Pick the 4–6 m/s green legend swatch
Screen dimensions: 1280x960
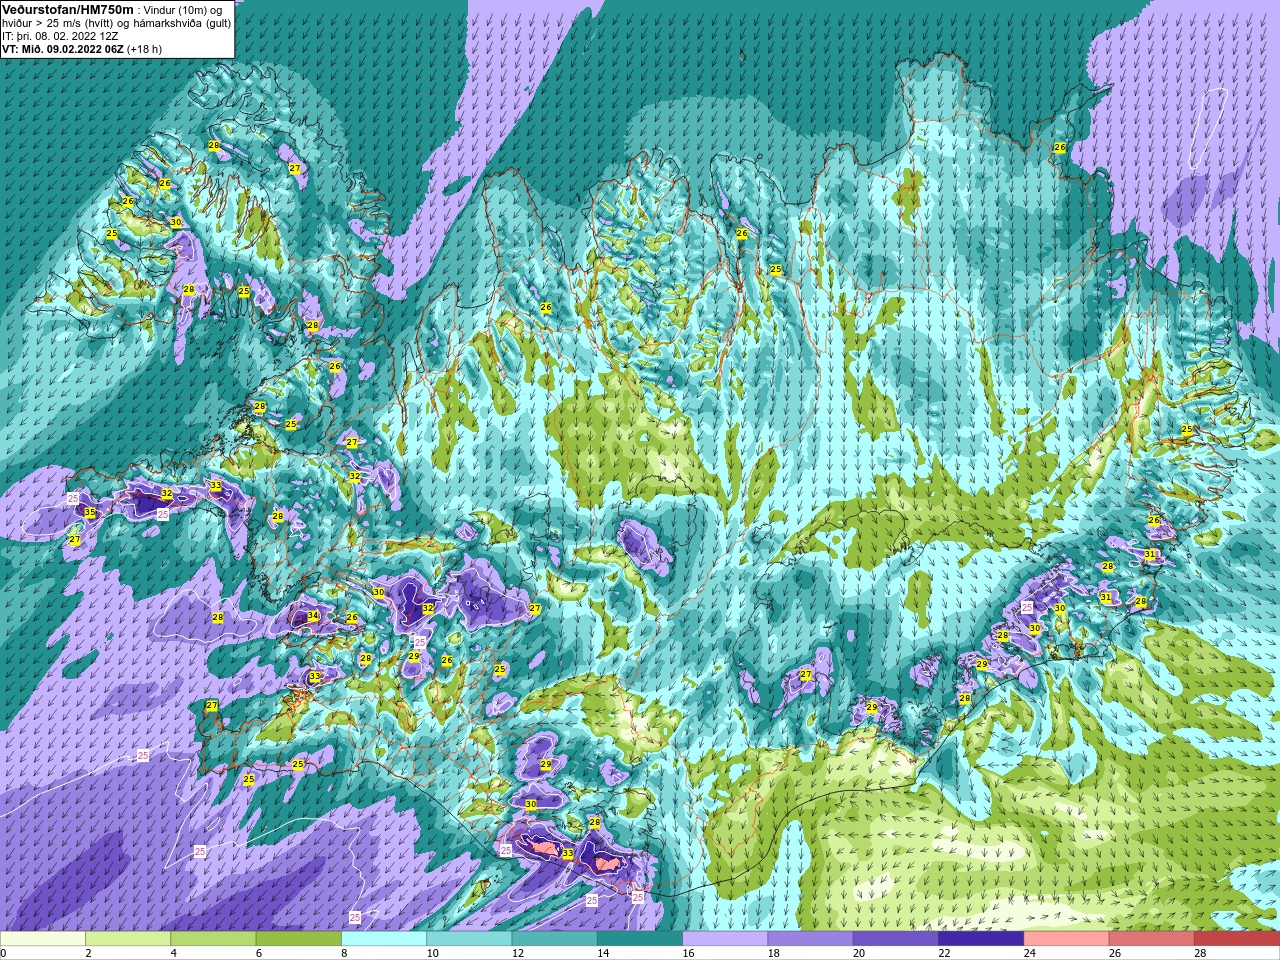tap(213, 939)
